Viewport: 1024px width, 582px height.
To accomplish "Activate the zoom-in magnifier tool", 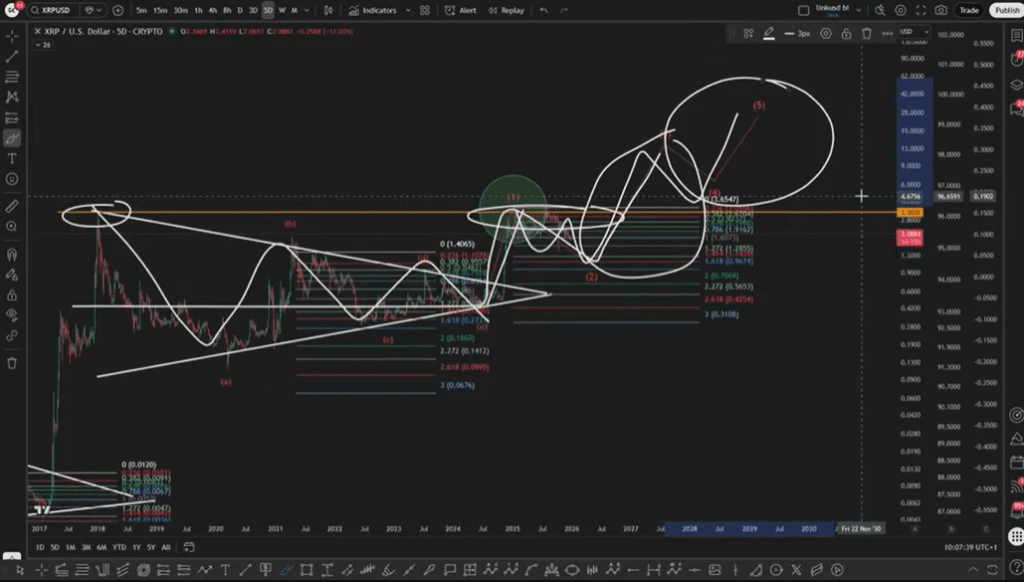I will (12, 227).
